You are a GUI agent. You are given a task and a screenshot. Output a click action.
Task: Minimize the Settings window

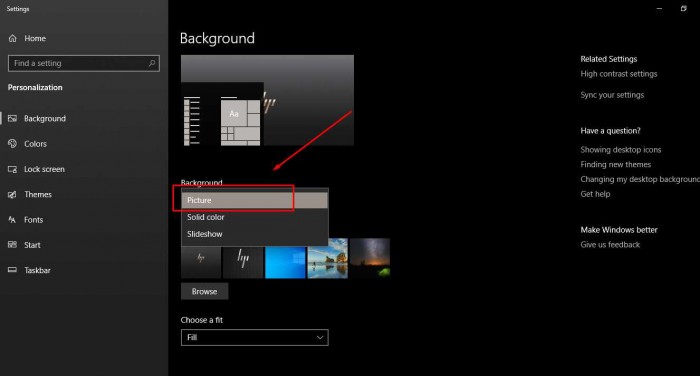[x=659, y=8]
